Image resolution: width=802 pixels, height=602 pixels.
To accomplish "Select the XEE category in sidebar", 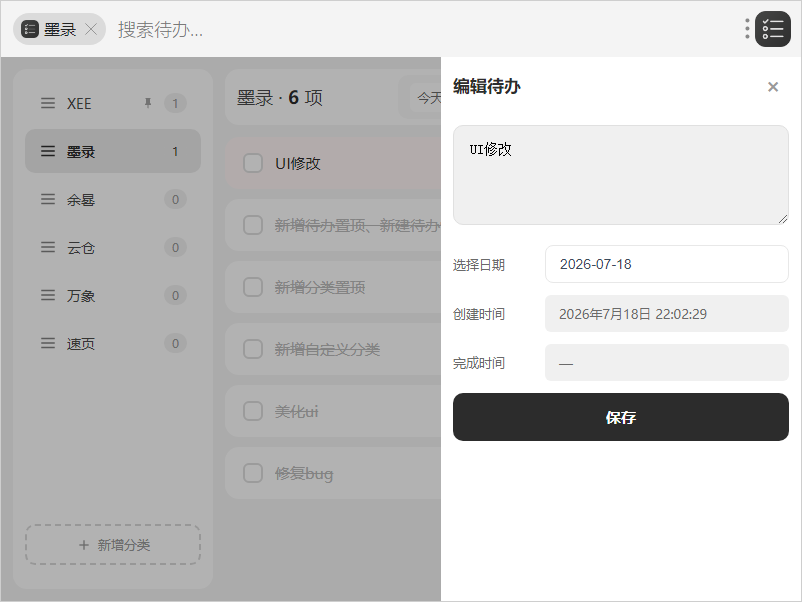I will click(113, 103).
